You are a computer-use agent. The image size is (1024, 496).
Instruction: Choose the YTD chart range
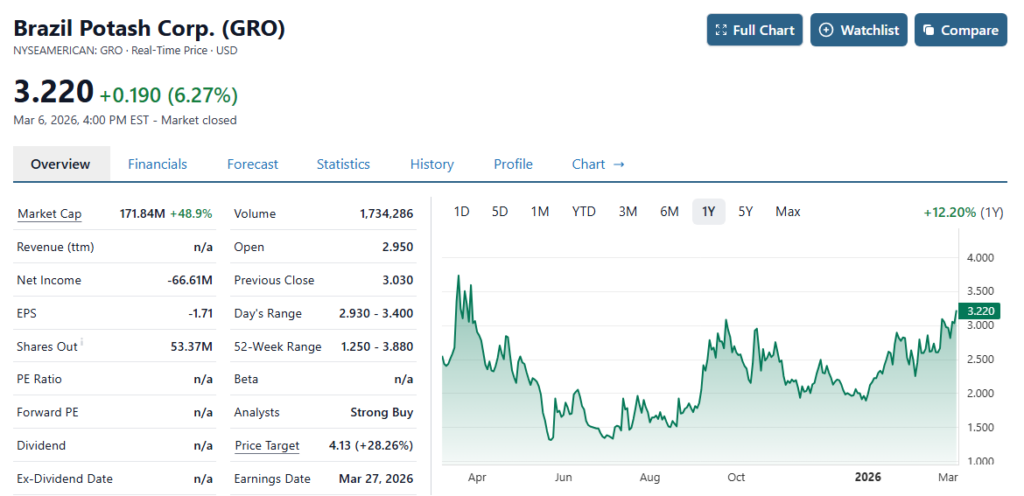[x=584, y=211]
